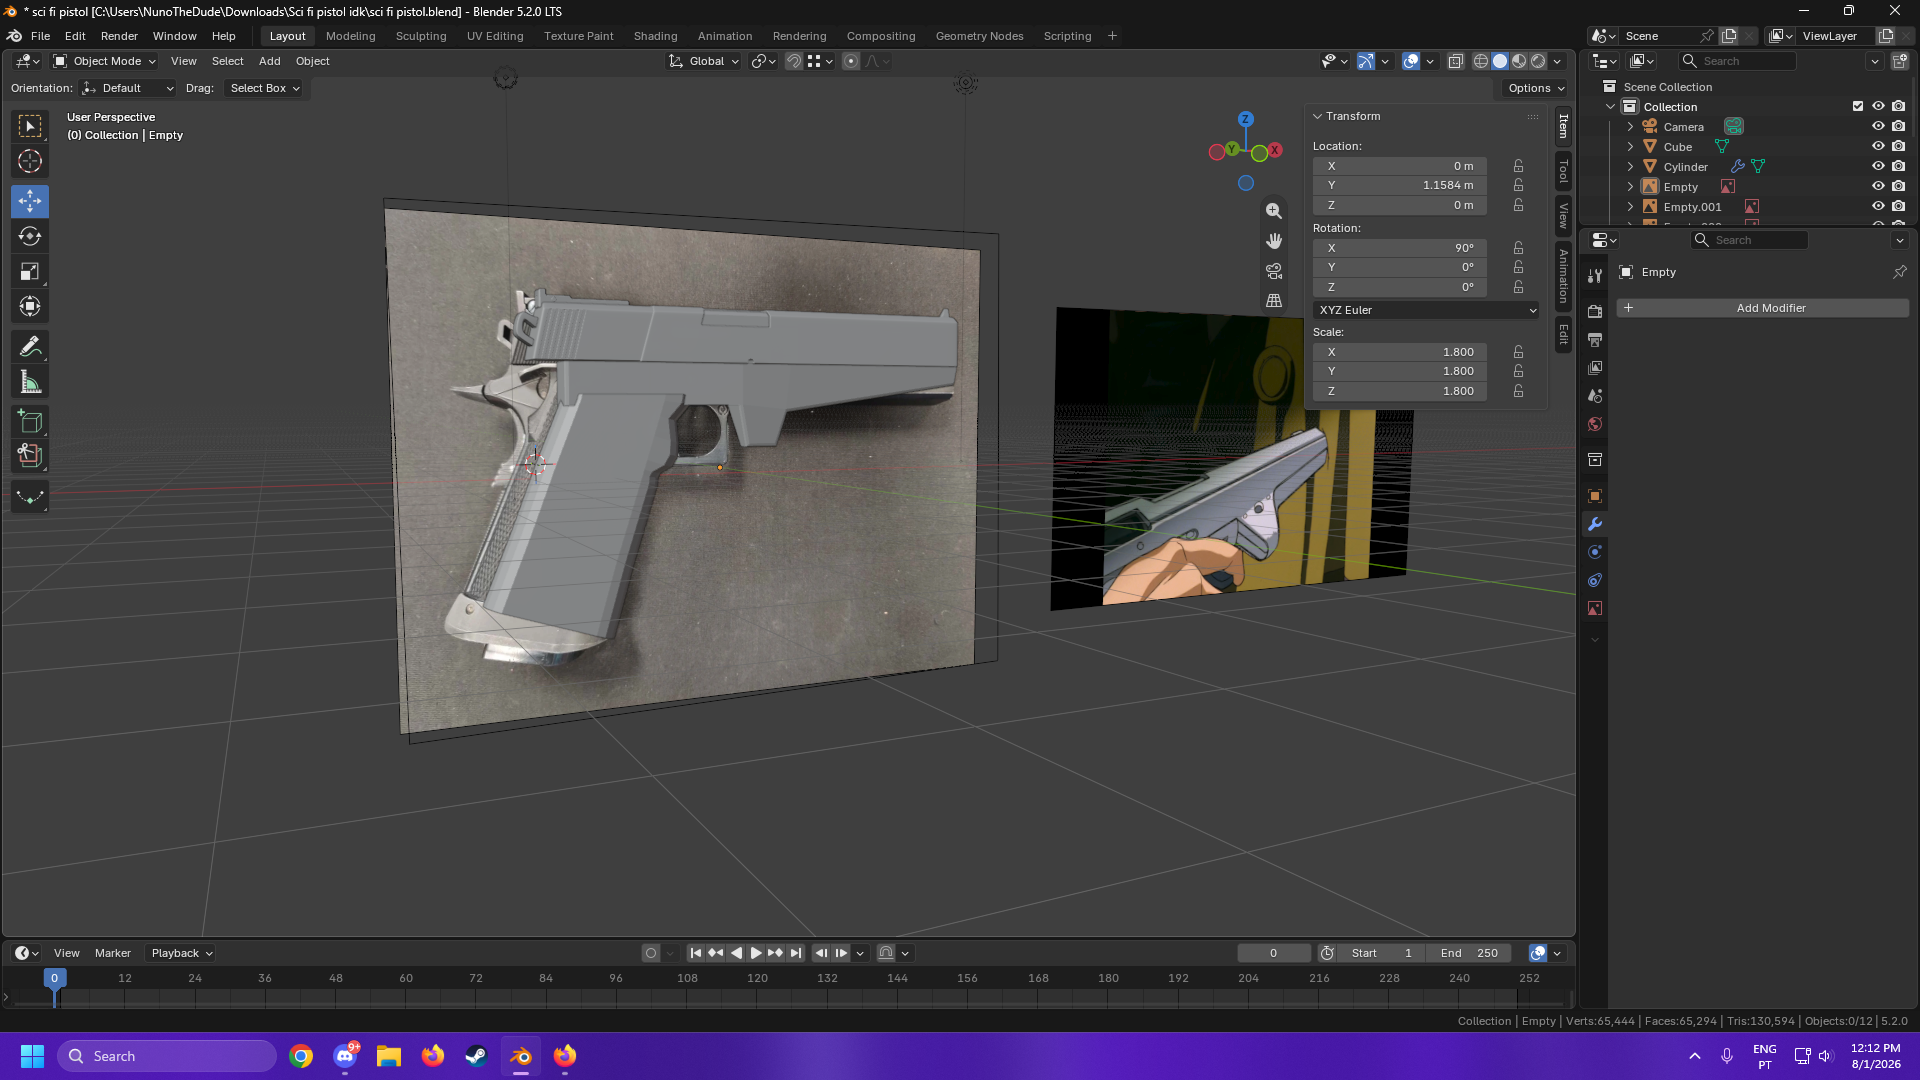Open the Global transform orientation dropdown

pyautogui.click(x=705, y=61)
